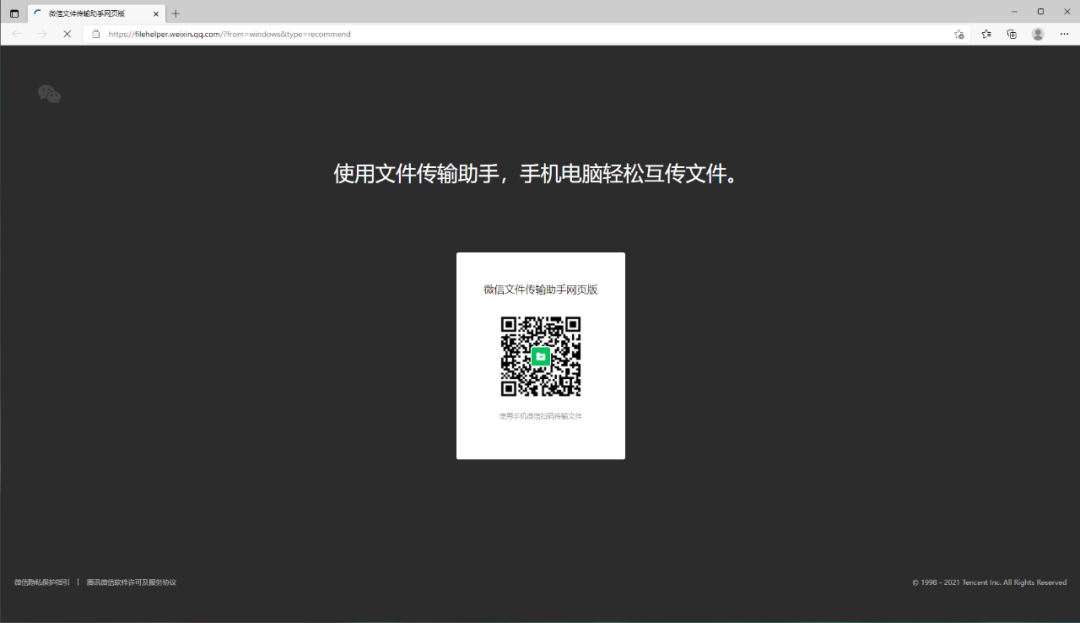The image size is (1080, 623).
Task: Open the browser profile menu
Action: (1038, 34)
